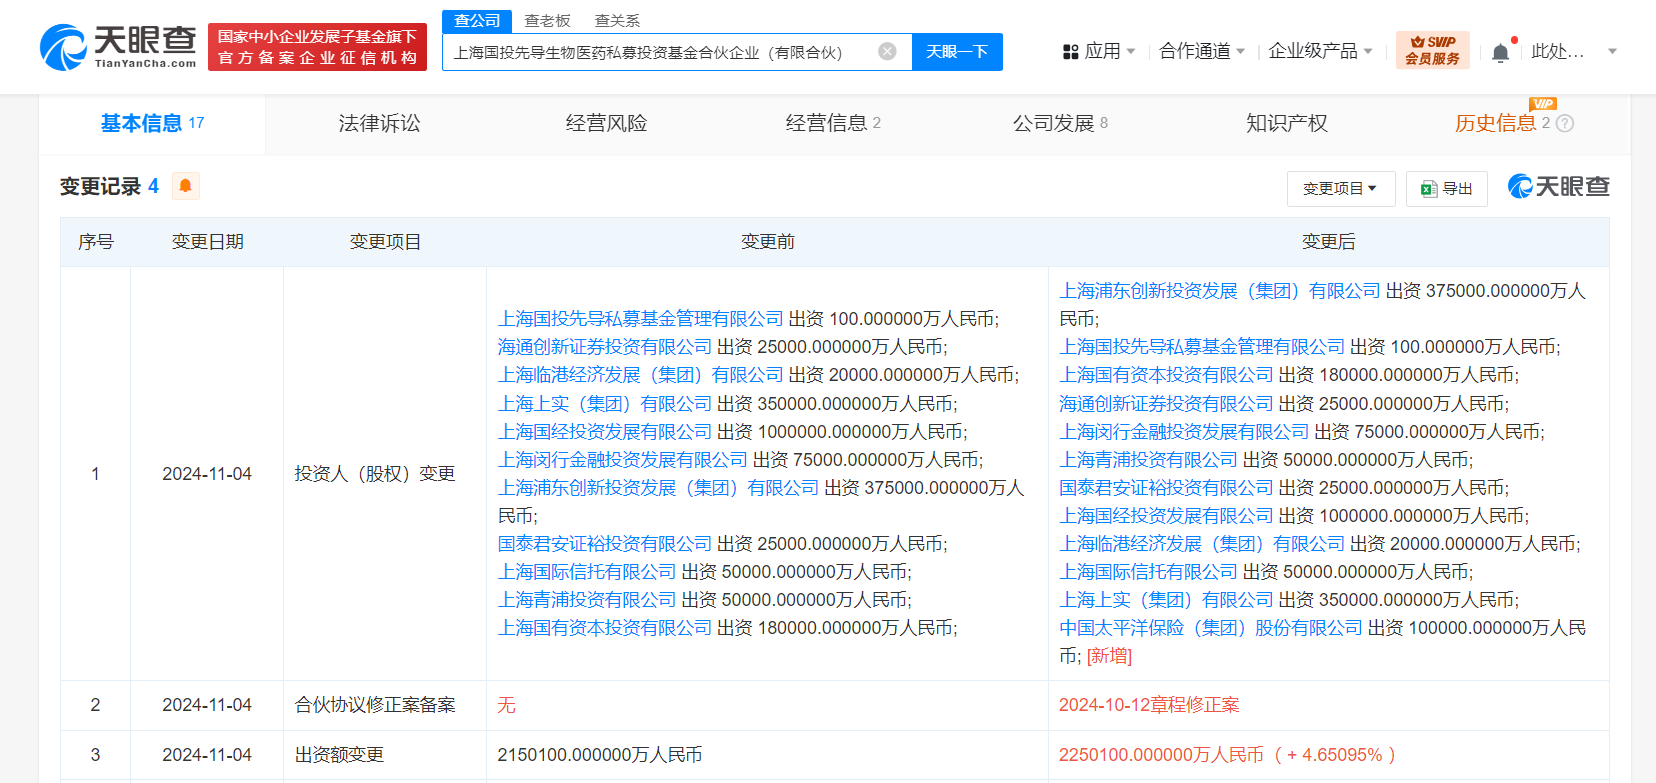Viewport: 1656px width, 783px height.
Task: Click the 2150100.000000万人民币 value
Action: click(x=600, y=755)
